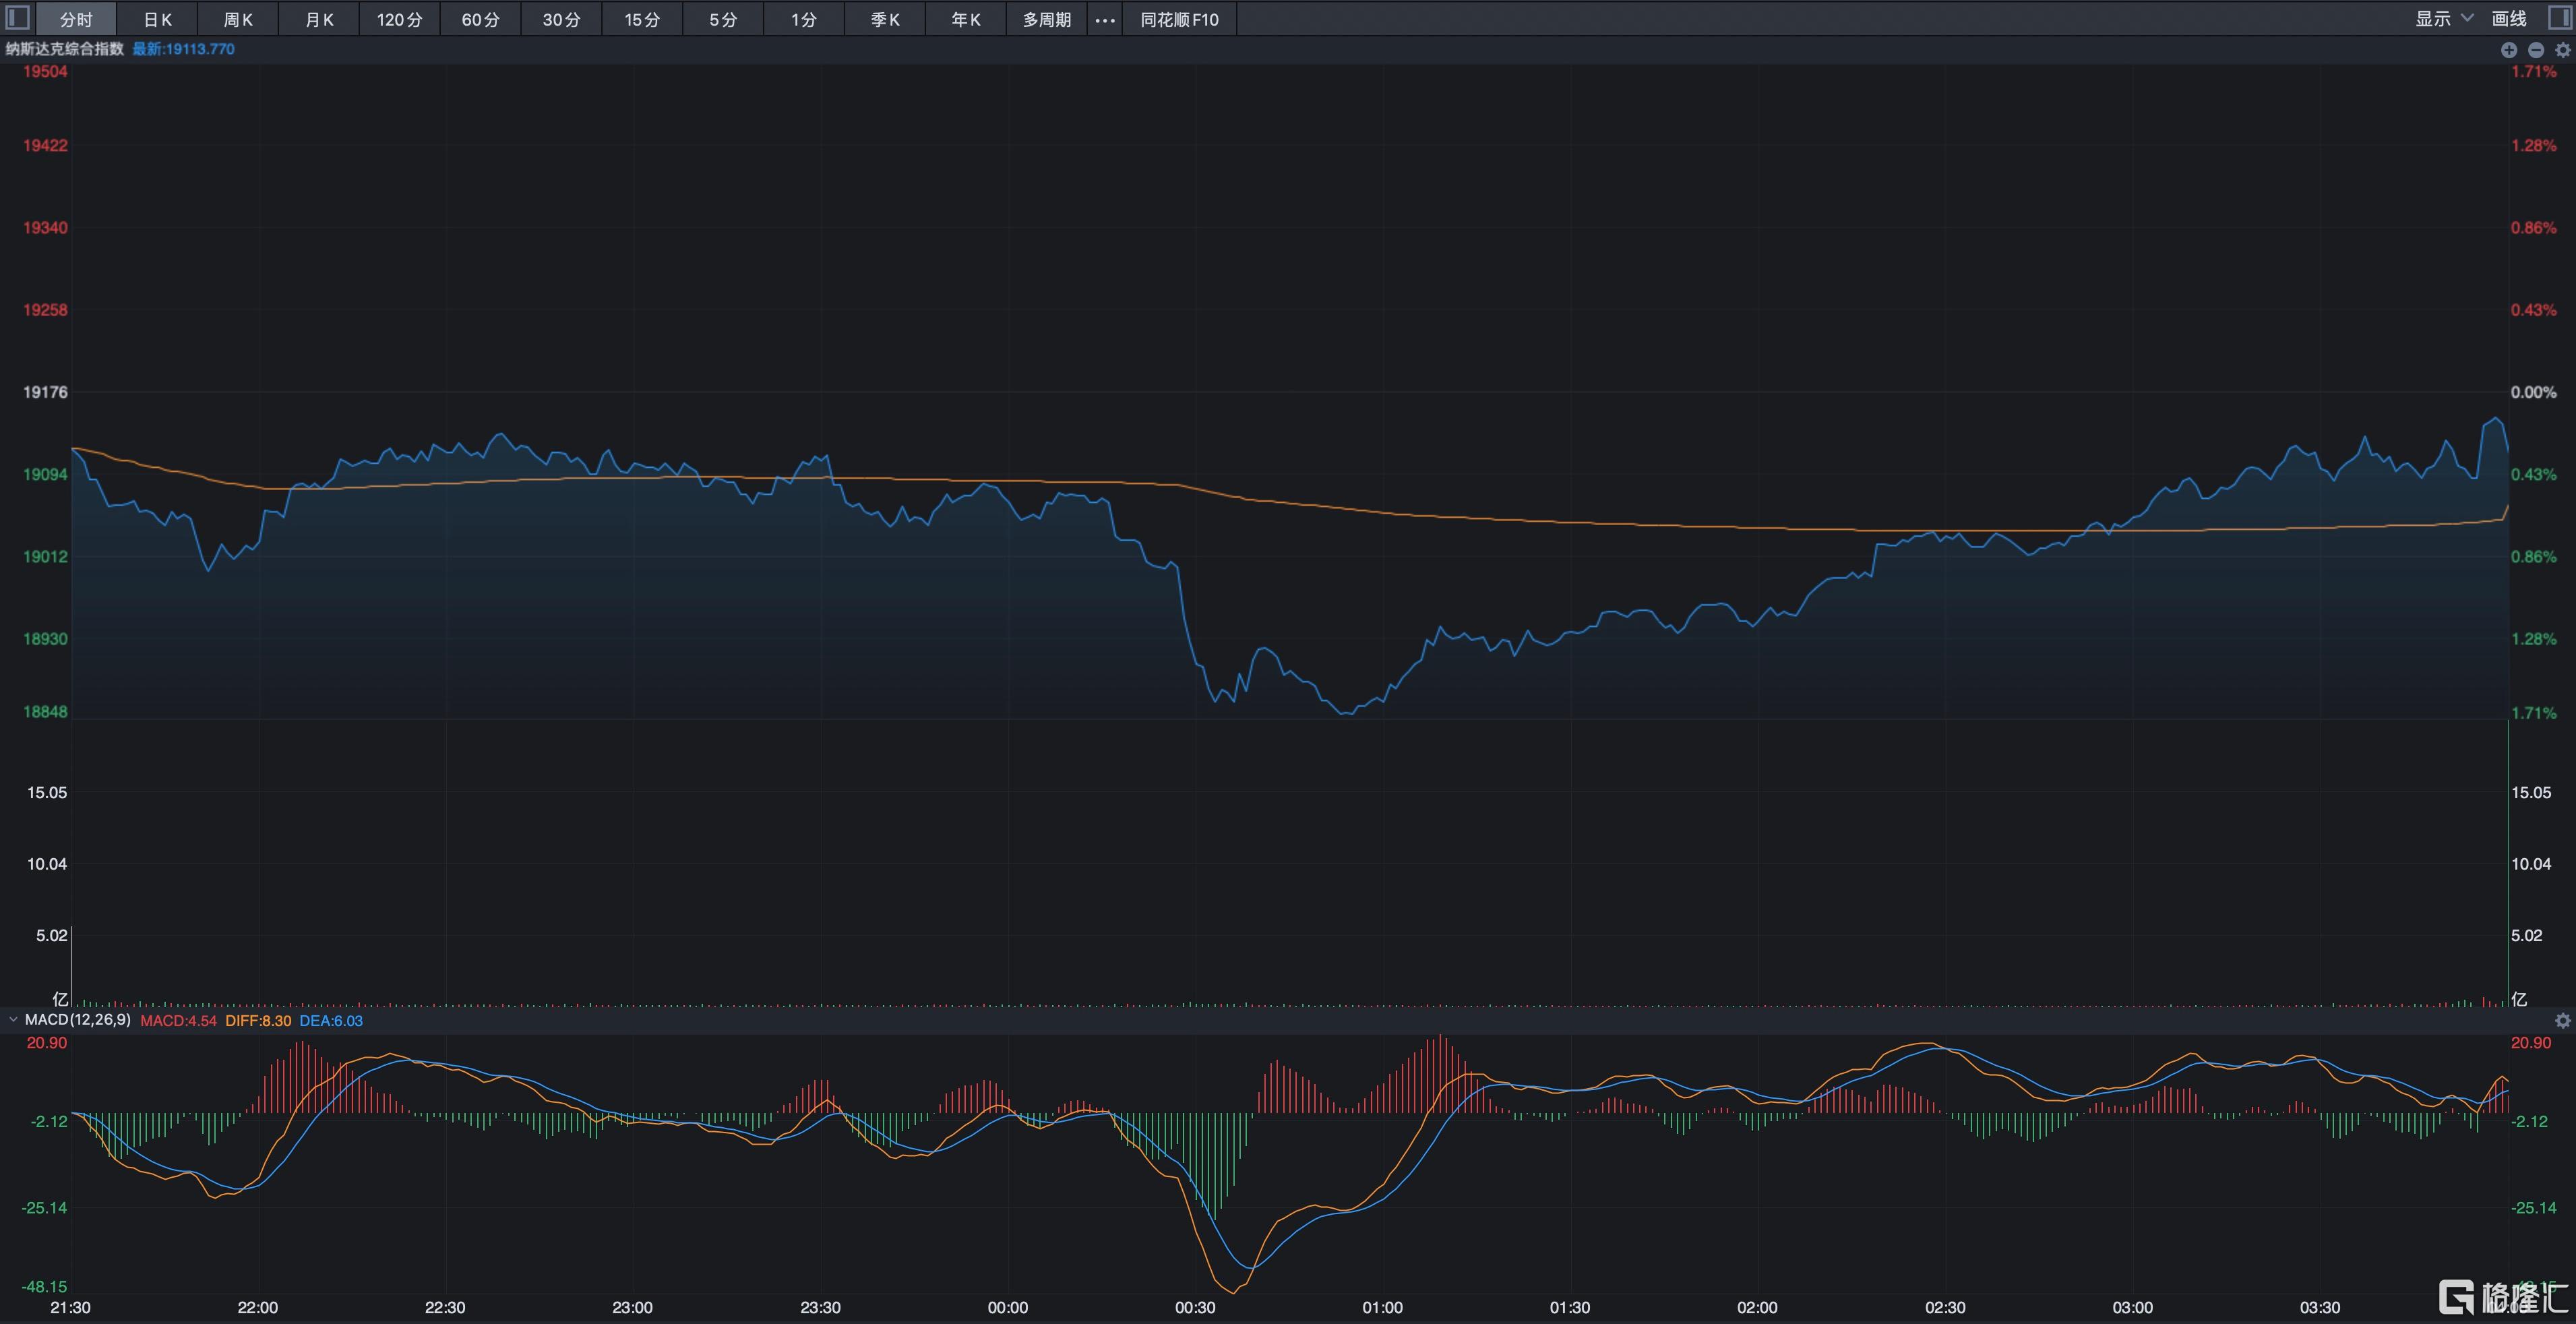This screenshot has width=2576, height=1324.
Task: Select the 15分 period tab
Action: click(x=643, y=20)
